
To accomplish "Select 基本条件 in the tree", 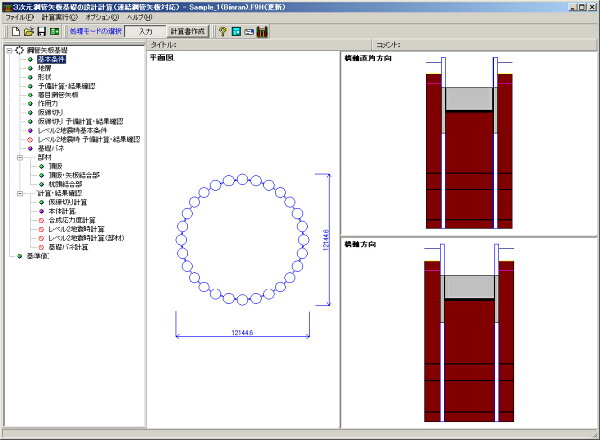I will [x=52, y=60].
